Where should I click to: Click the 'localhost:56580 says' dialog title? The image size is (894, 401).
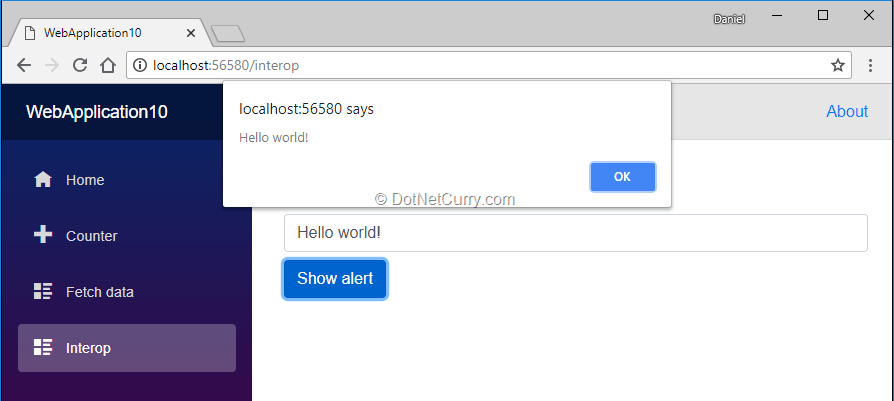306,109
